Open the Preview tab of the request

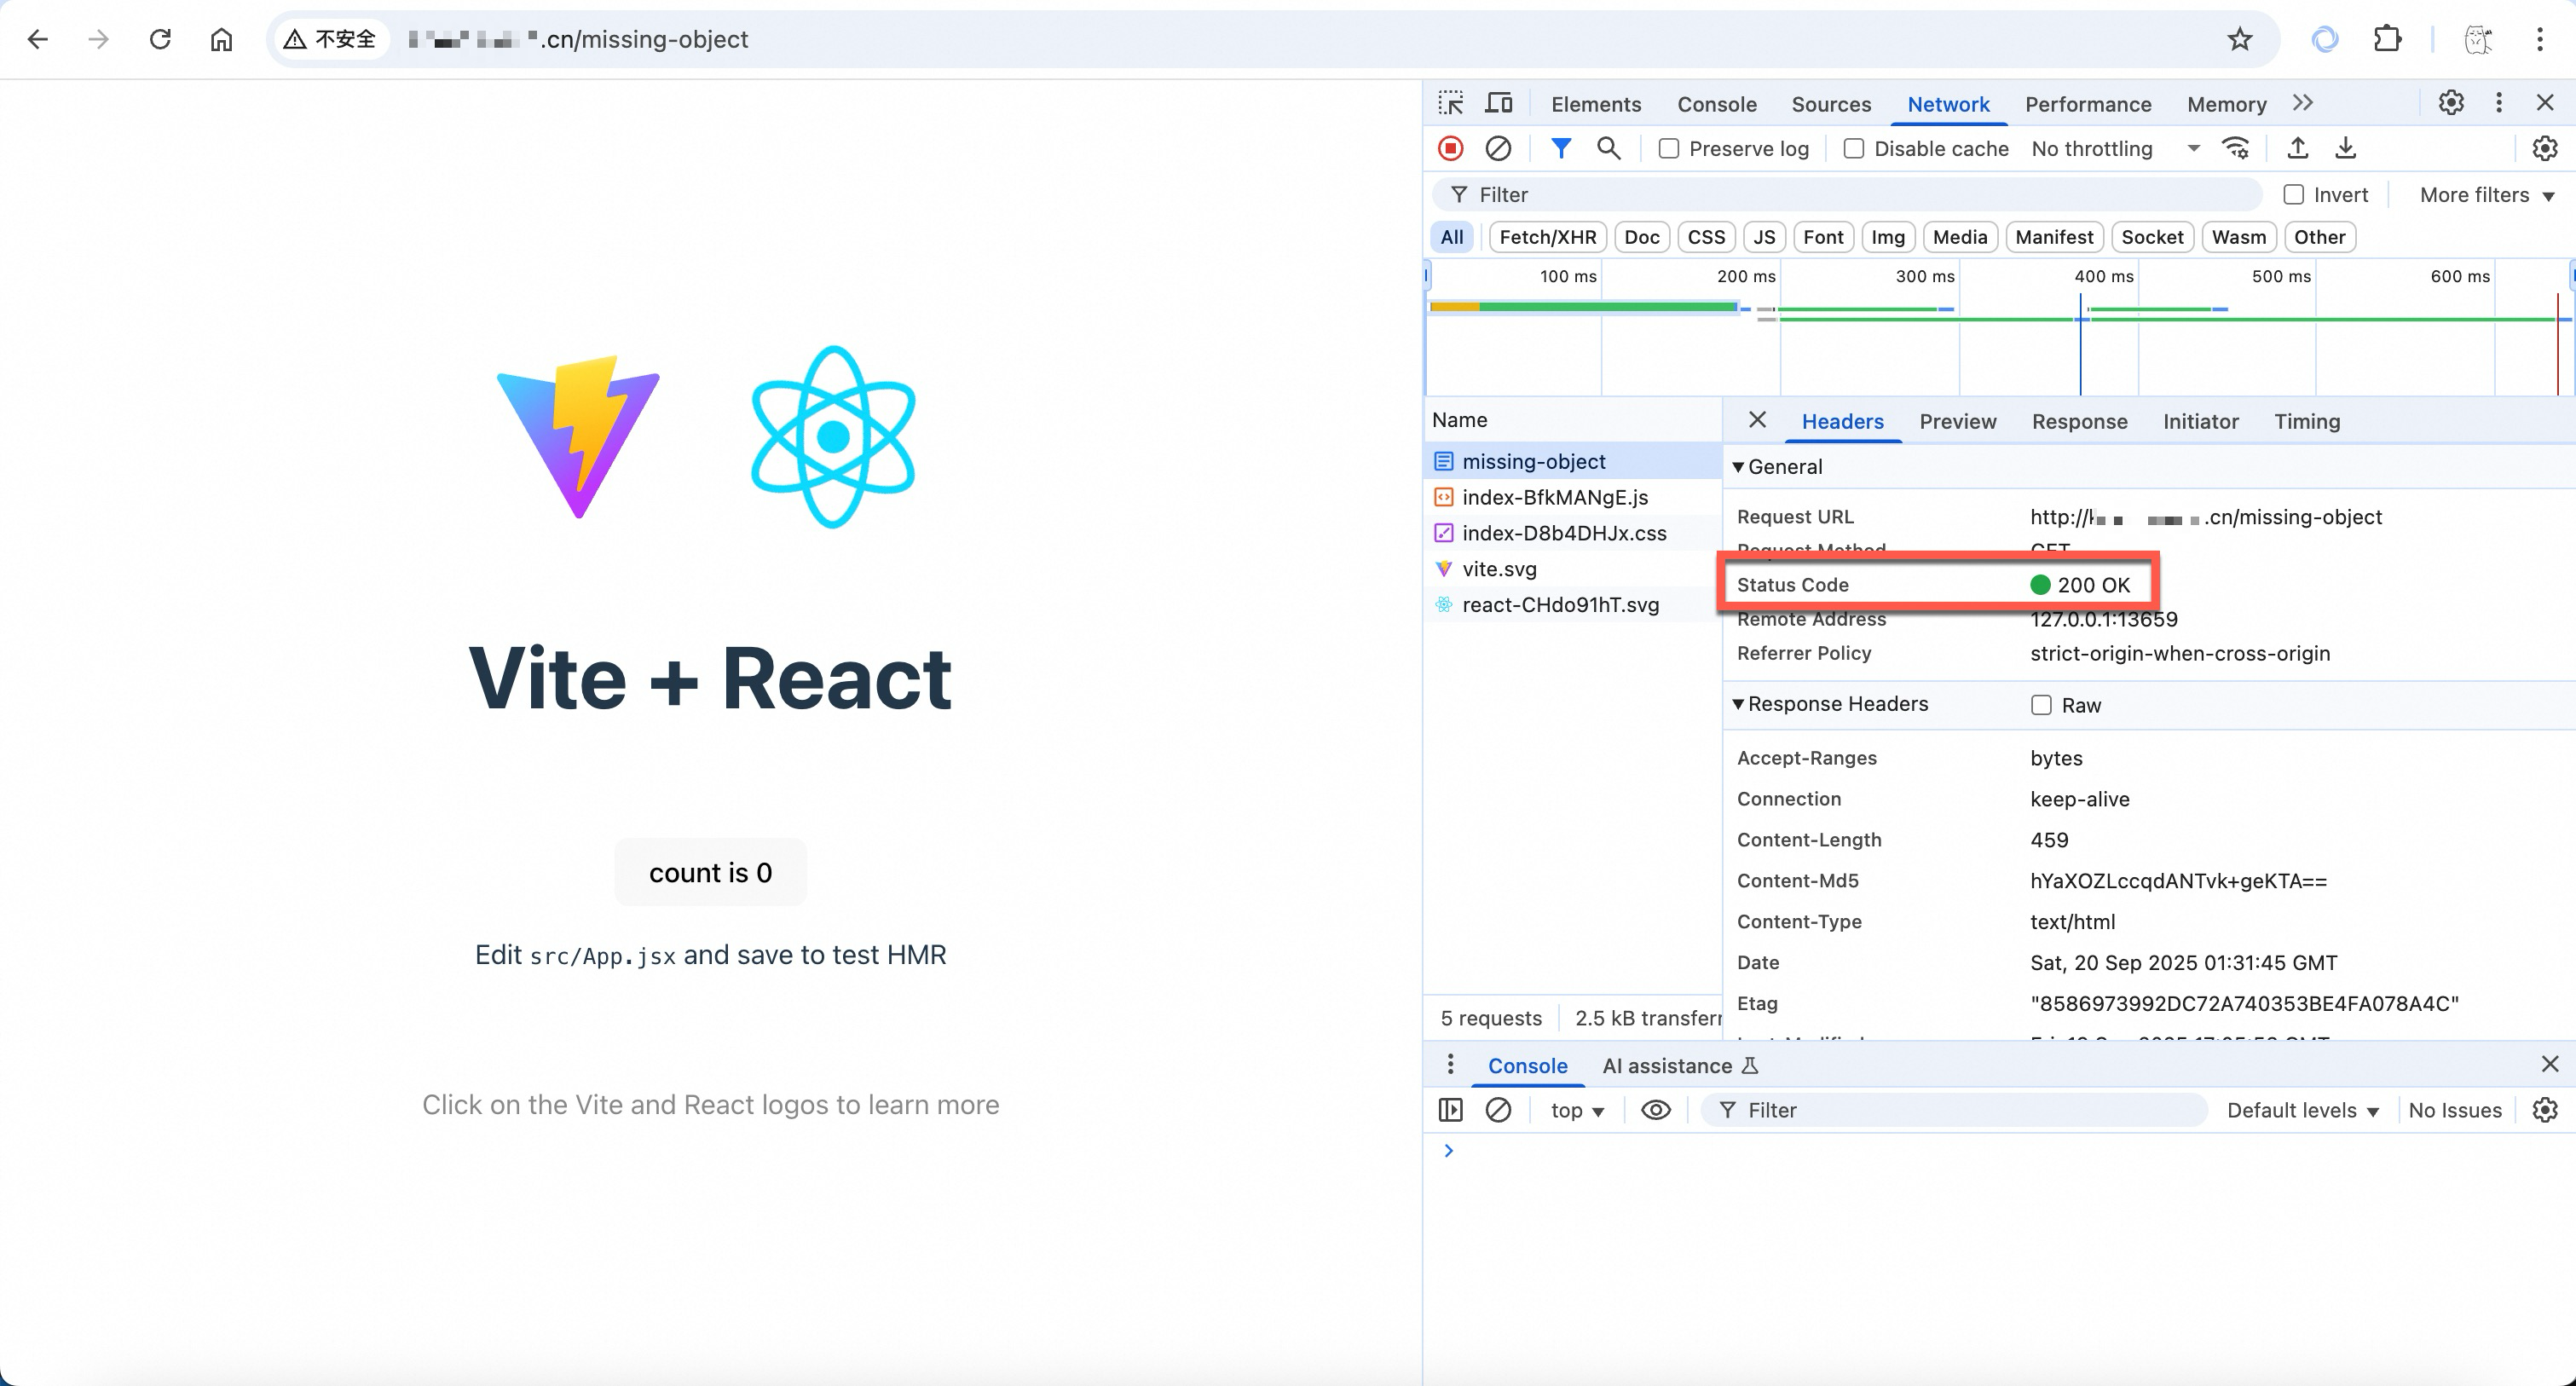click(1957, 421)
